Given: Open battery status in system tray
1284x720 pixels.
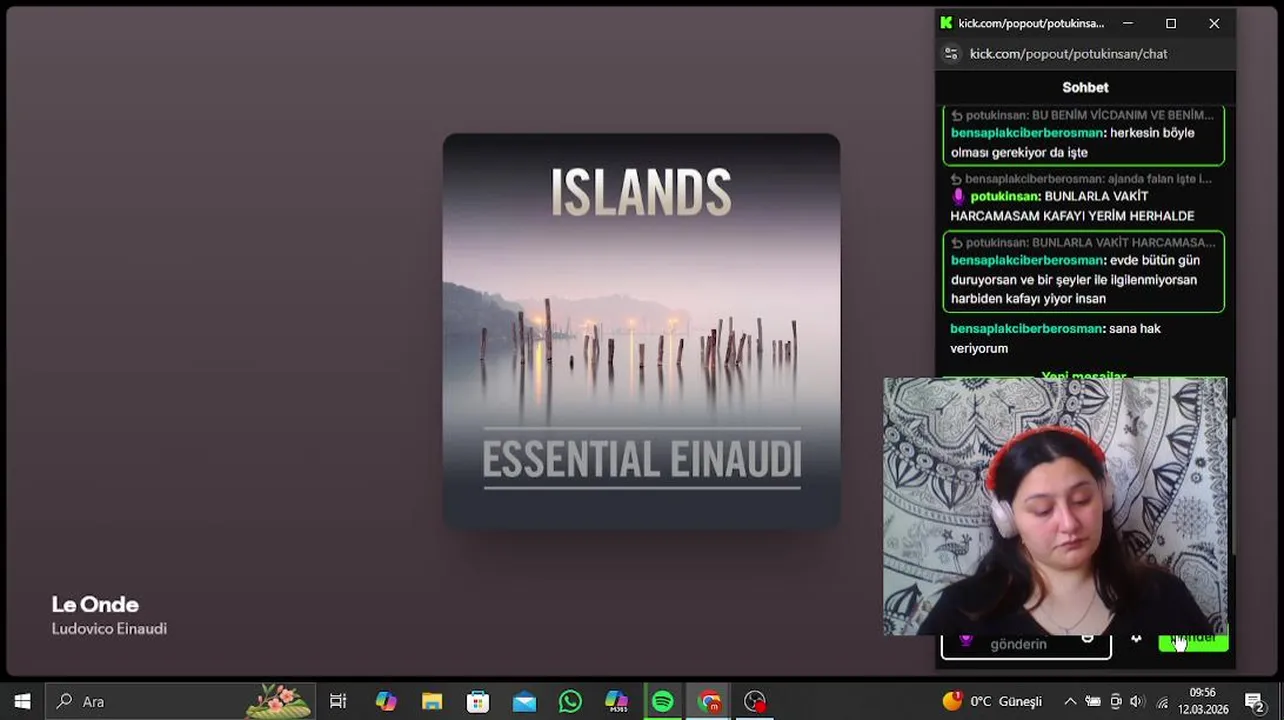Looking at the screenshot, I should pyautogui.click(x=1093, y=701).
